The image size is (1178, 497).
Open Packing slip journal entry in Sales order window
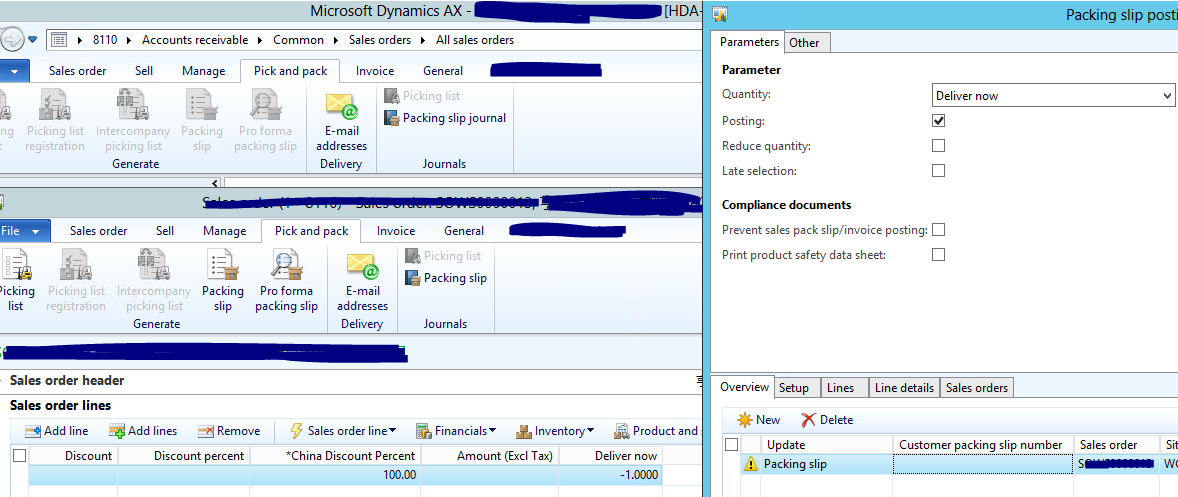(x=446, y=278)
